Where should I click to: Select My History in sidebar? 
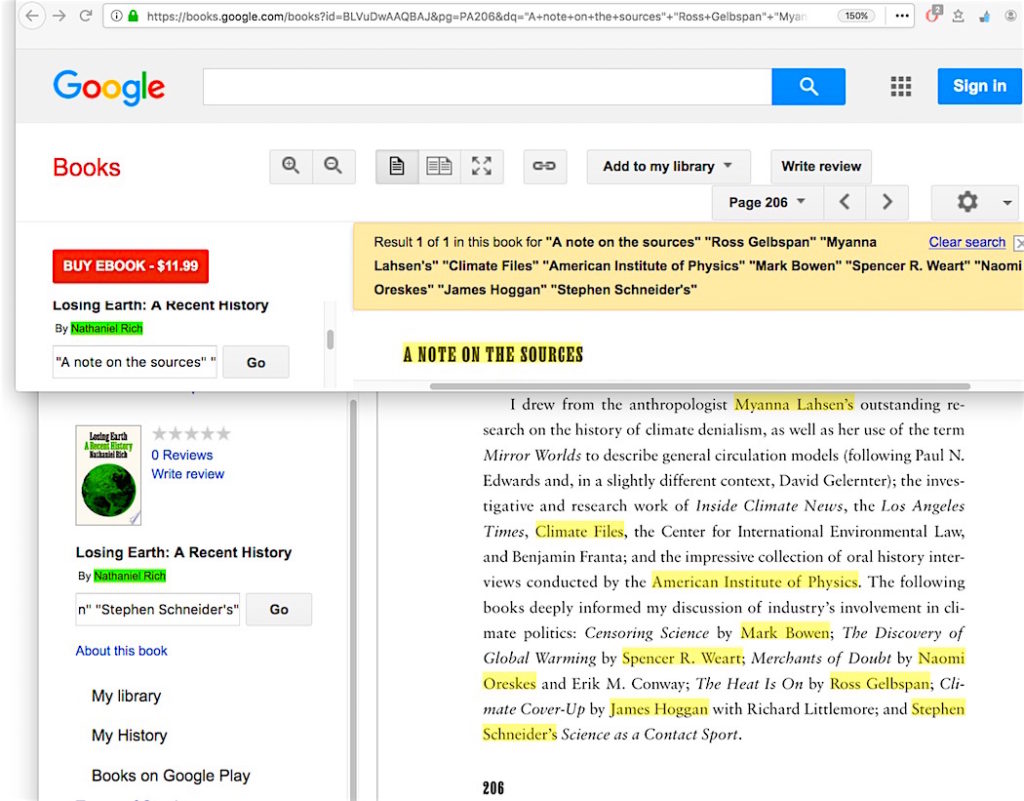coord(129,736)
